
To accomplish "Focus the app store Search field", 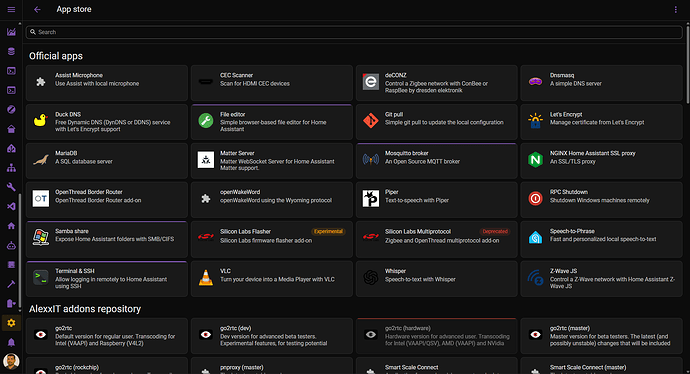I will (x=354, y=32).
